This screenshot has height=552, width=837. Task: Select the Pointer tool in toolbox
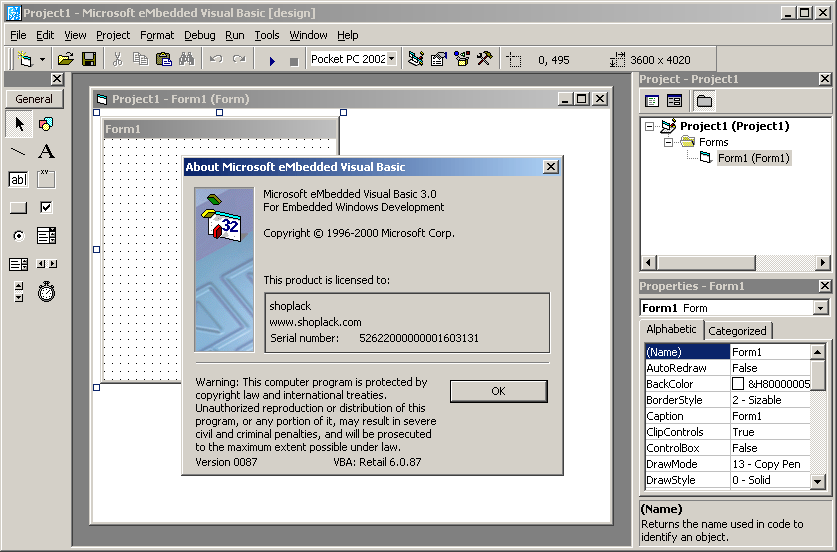tap(19, 124)
